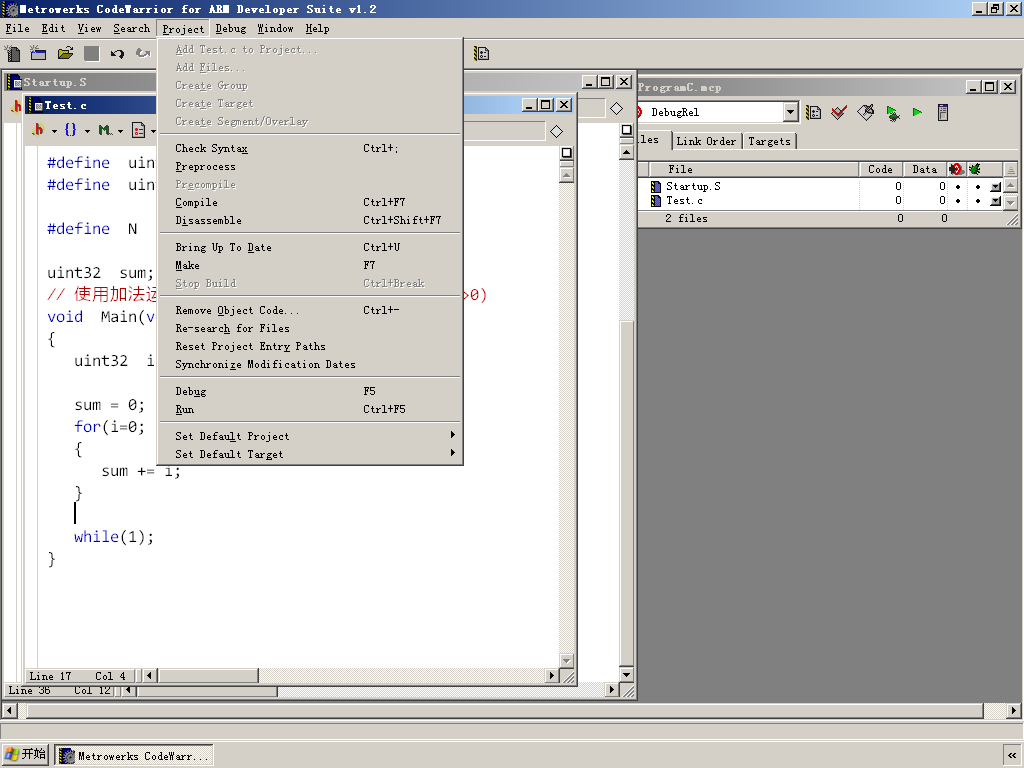This screenshot has height=768, width=1024.
Task: Click Synchronize Modification Dates checkmark icon
Action: tap(839, 112)
